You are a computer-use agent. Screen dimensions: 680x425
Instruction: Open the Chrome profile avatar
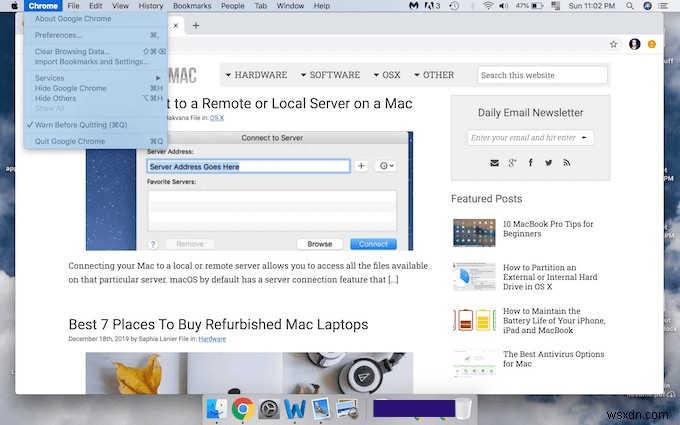(634, 44)
